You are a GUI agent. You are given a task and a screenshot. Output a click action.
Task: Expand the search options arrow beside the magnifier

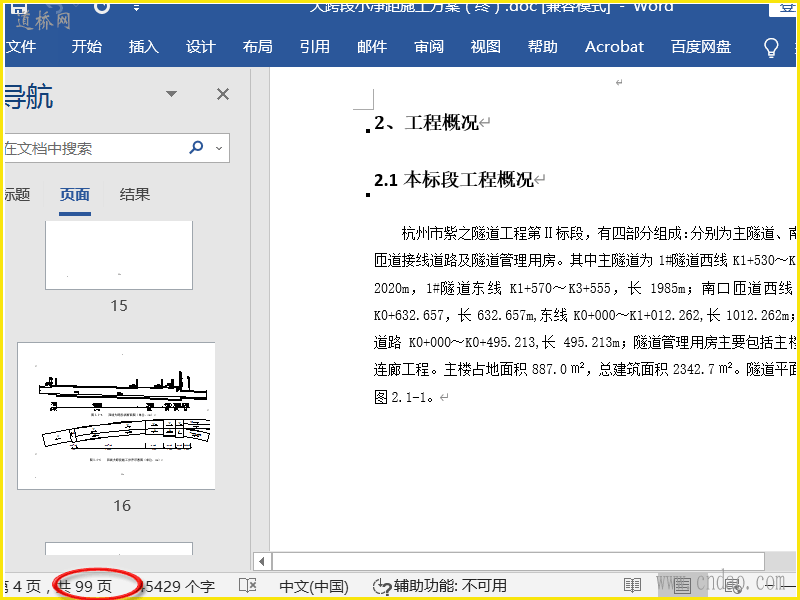coord(219,148)
